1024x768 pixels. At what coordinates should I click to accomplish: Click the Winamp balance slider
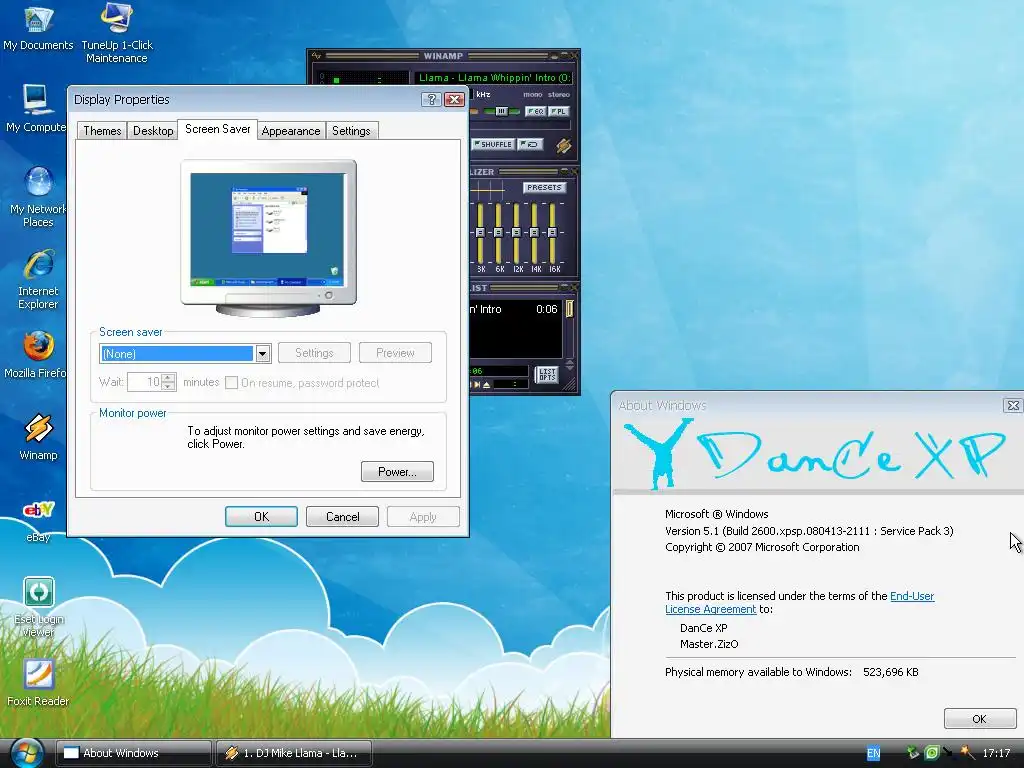tap(502, 112)
